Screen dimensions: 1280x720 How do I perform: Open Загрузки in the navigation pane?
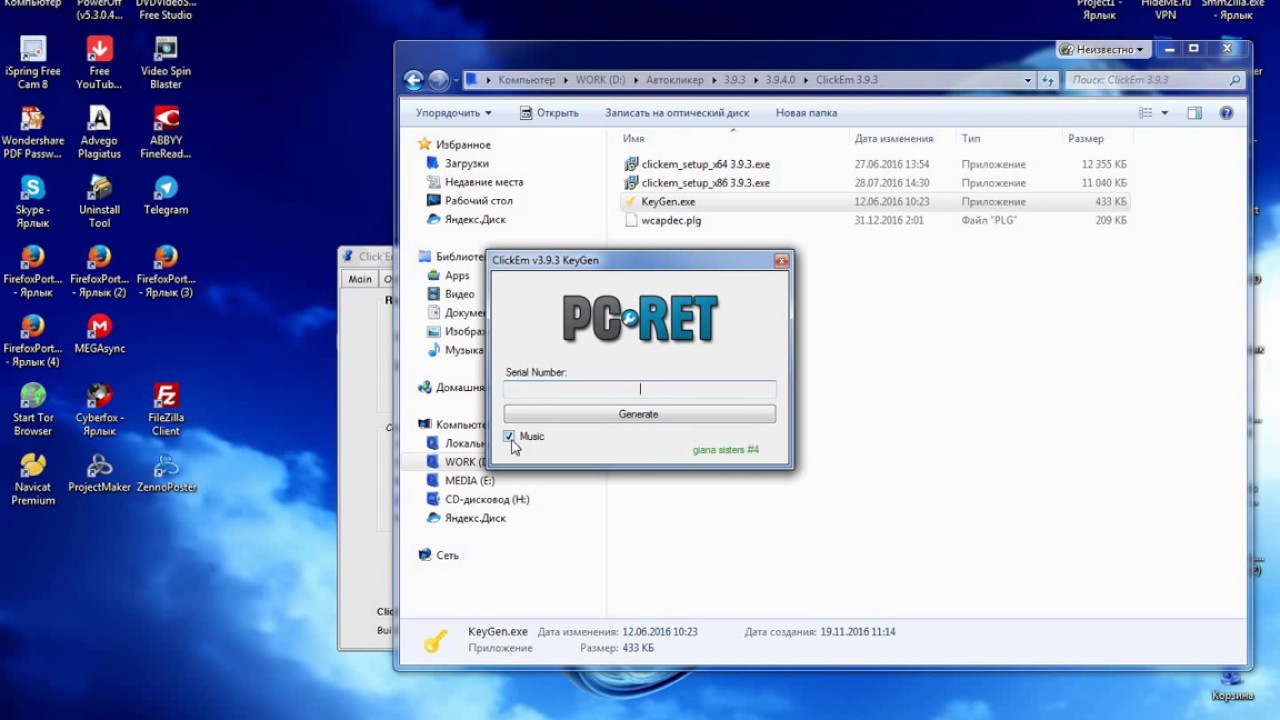point(466,163)
